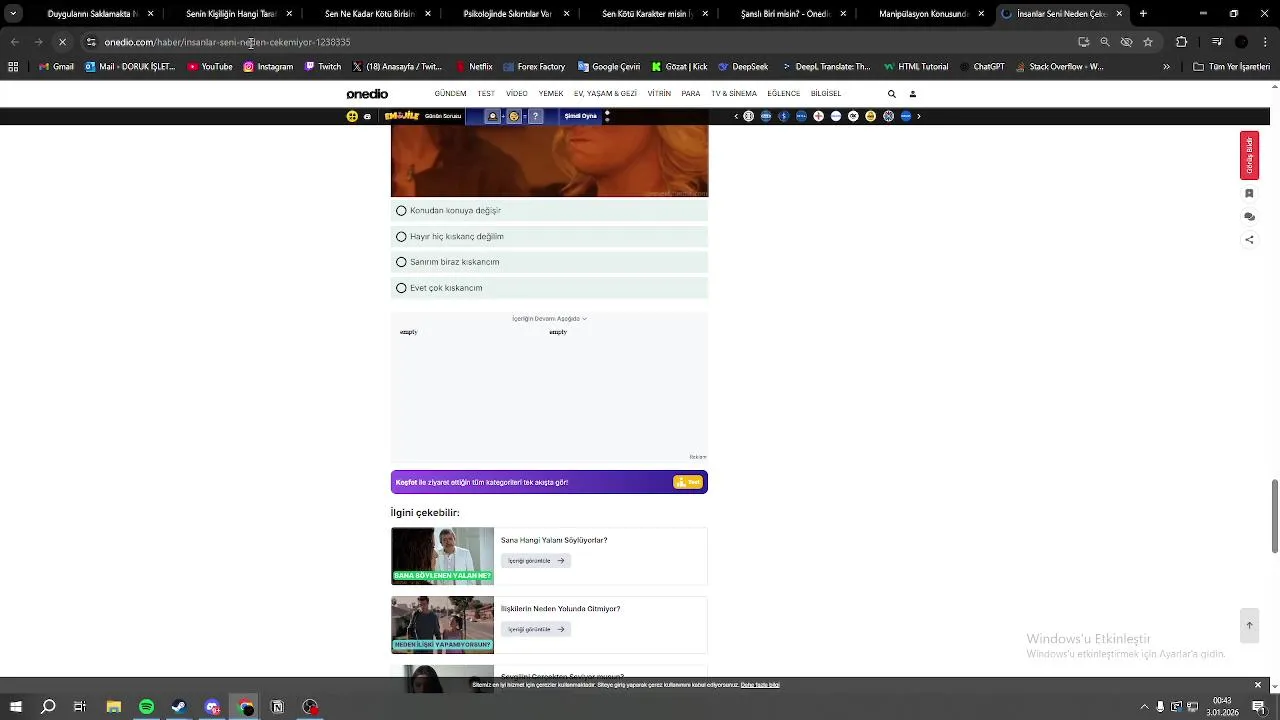Viewport: 1280px width, 720px height.
Task: Select 'Konudan konuya değişir' option
Action: pyautogui.click(x=549, y=211)
